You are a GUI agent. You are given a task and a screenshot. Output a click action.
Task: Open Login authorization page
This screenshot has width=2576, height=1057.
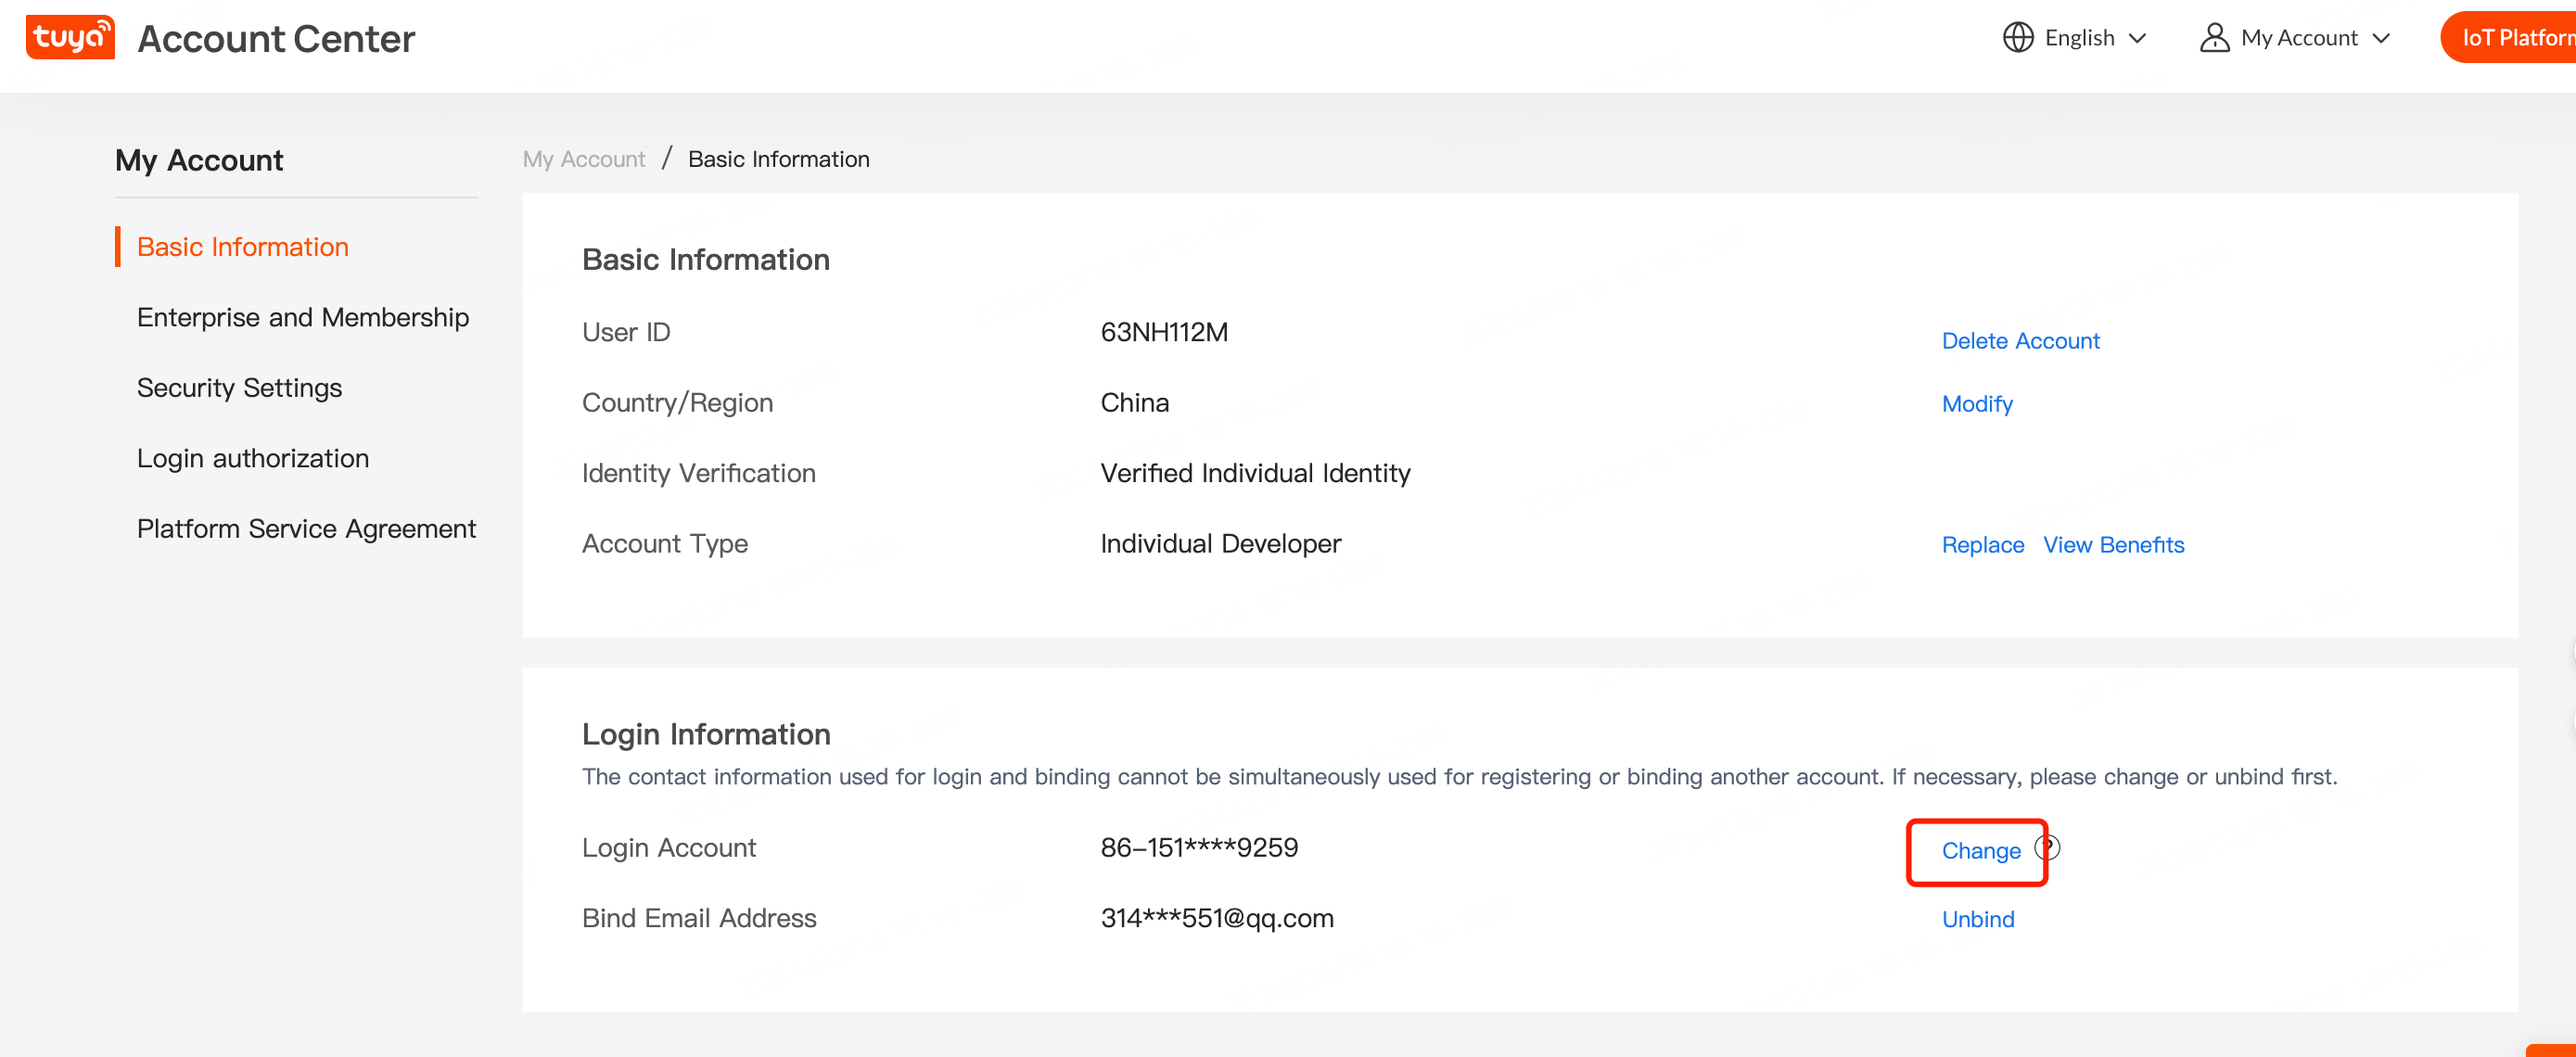253,458
